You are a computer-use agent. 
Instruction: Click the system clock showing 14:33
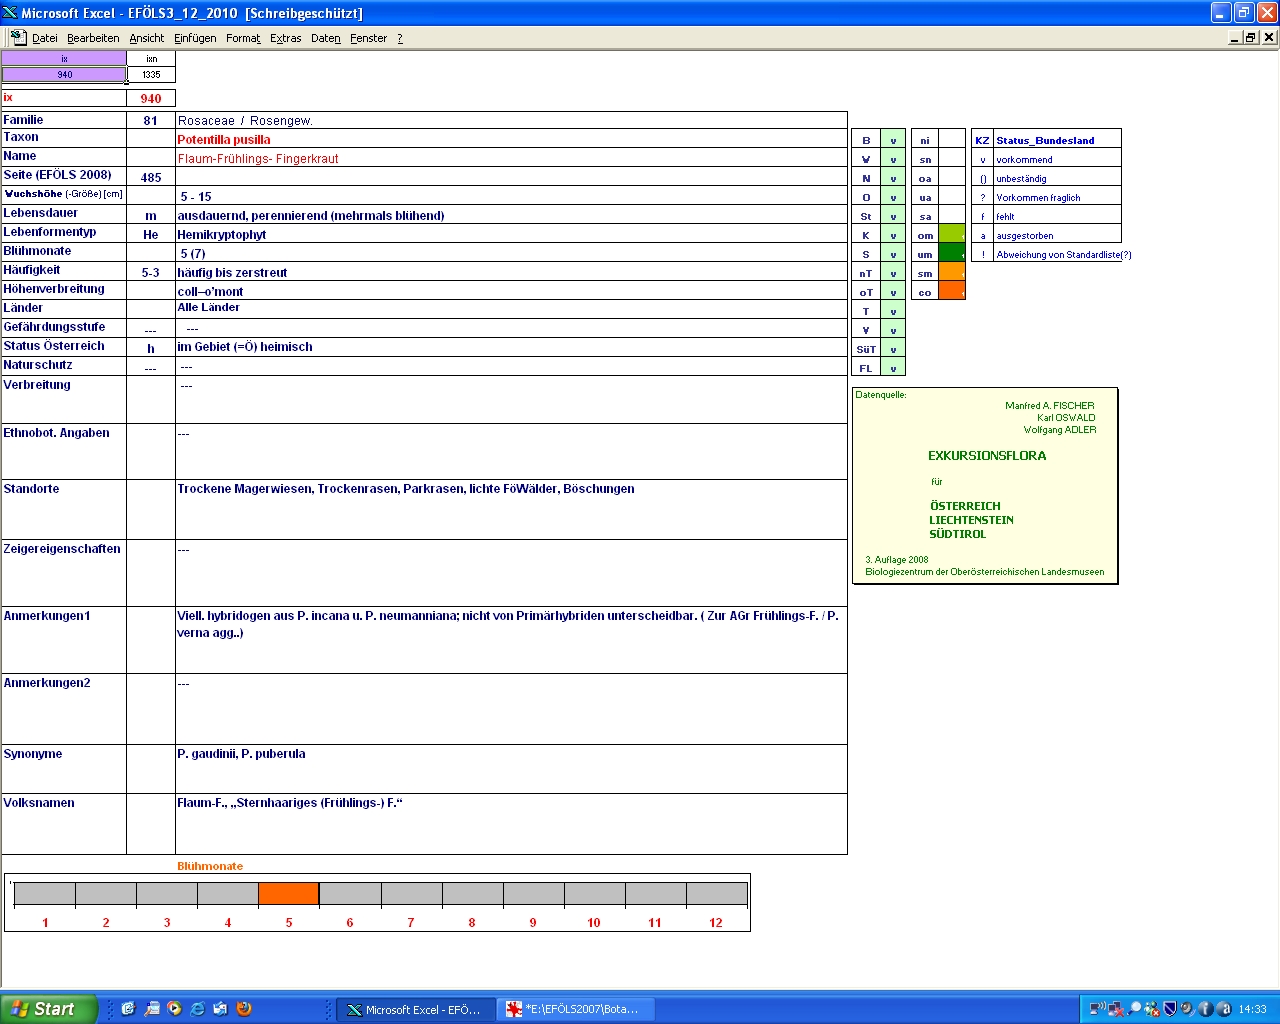tap(1252, 1009)
